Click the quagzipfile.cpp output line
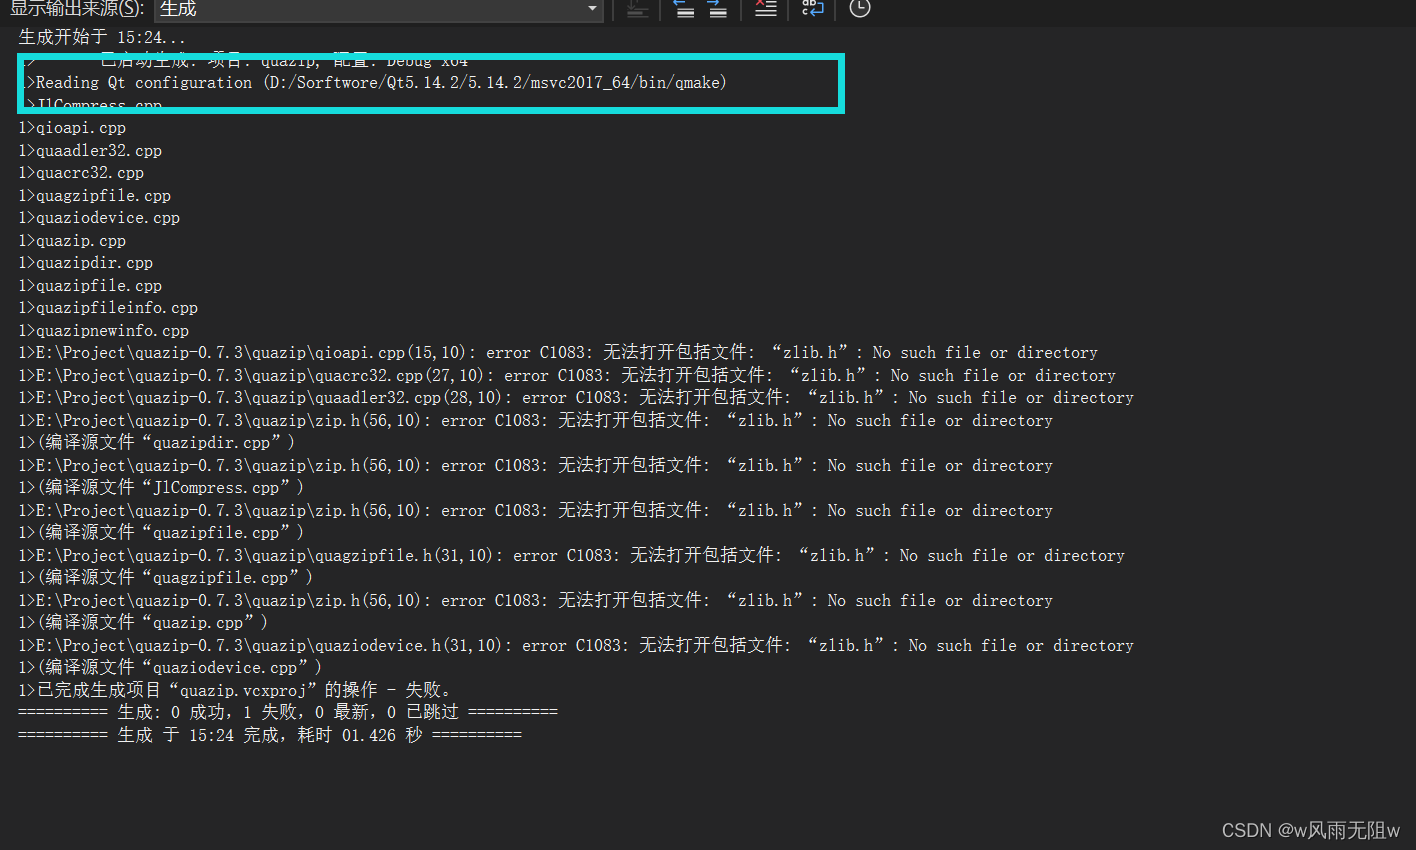This screenshot has height=850, width=1416. click(95, 196)
